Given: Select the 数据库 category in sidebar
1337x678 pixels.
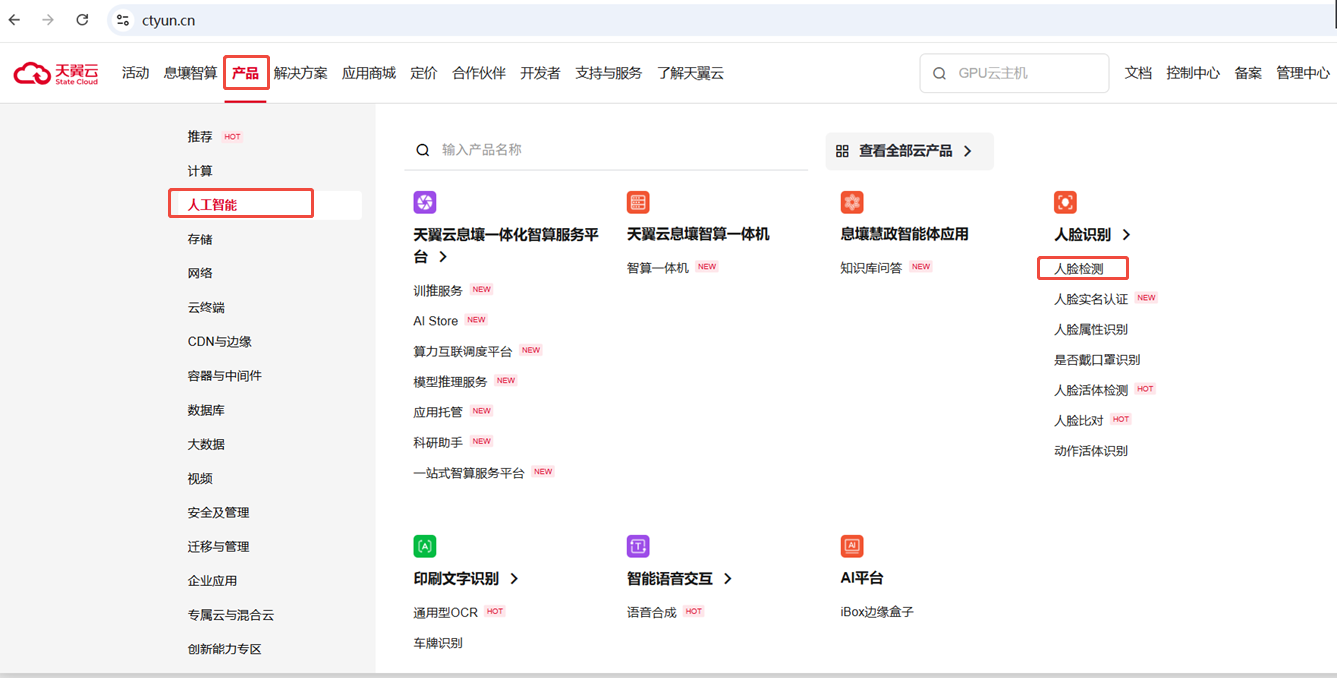Looking at the screenshot, I should [x=199, y=409].
